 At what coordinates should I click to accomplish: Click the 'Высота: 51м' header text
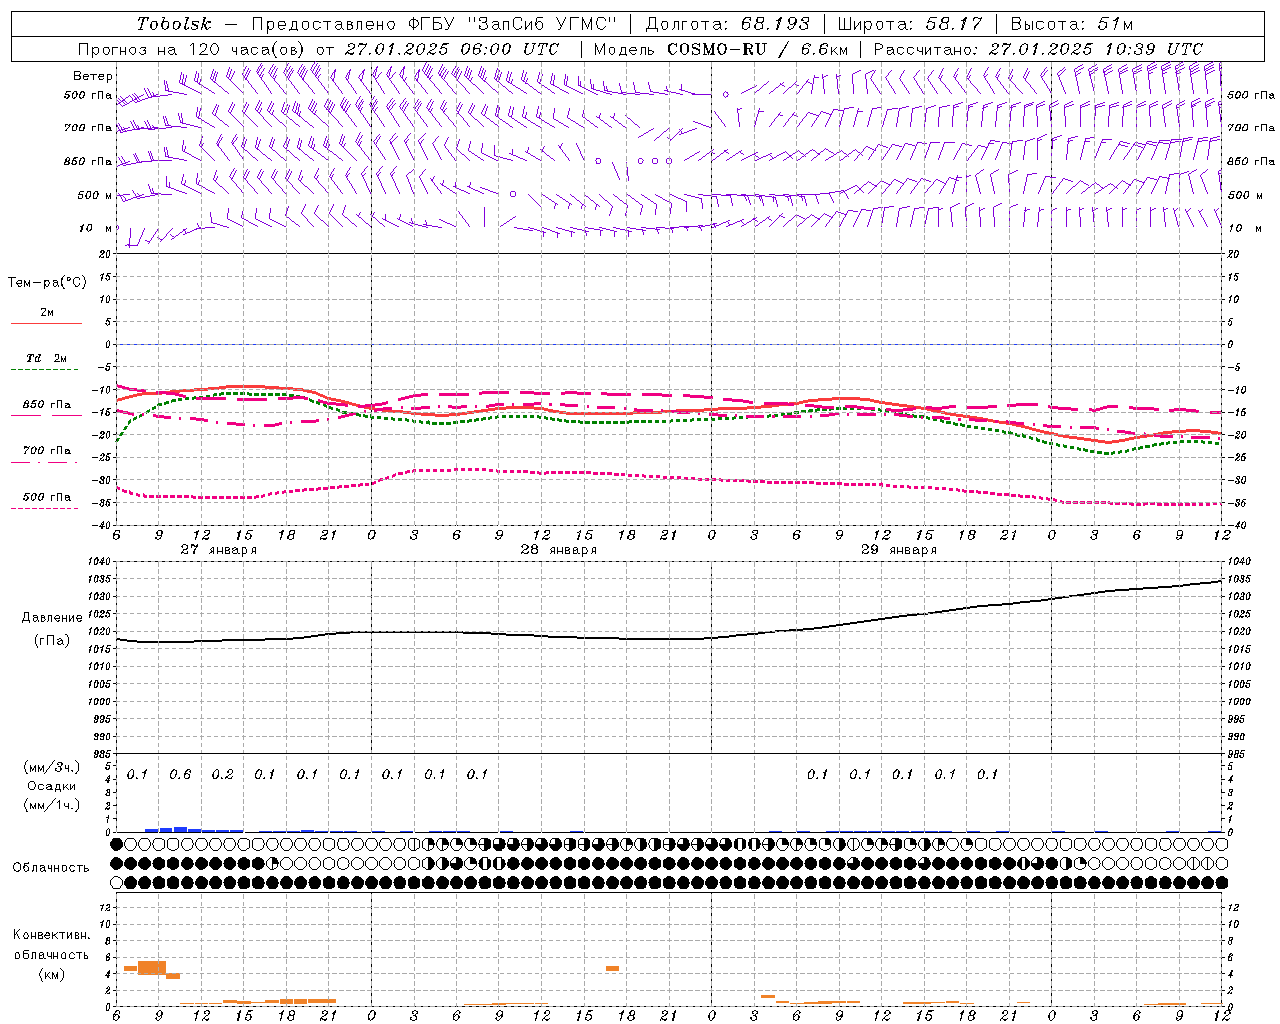[x=1072, y=24]
